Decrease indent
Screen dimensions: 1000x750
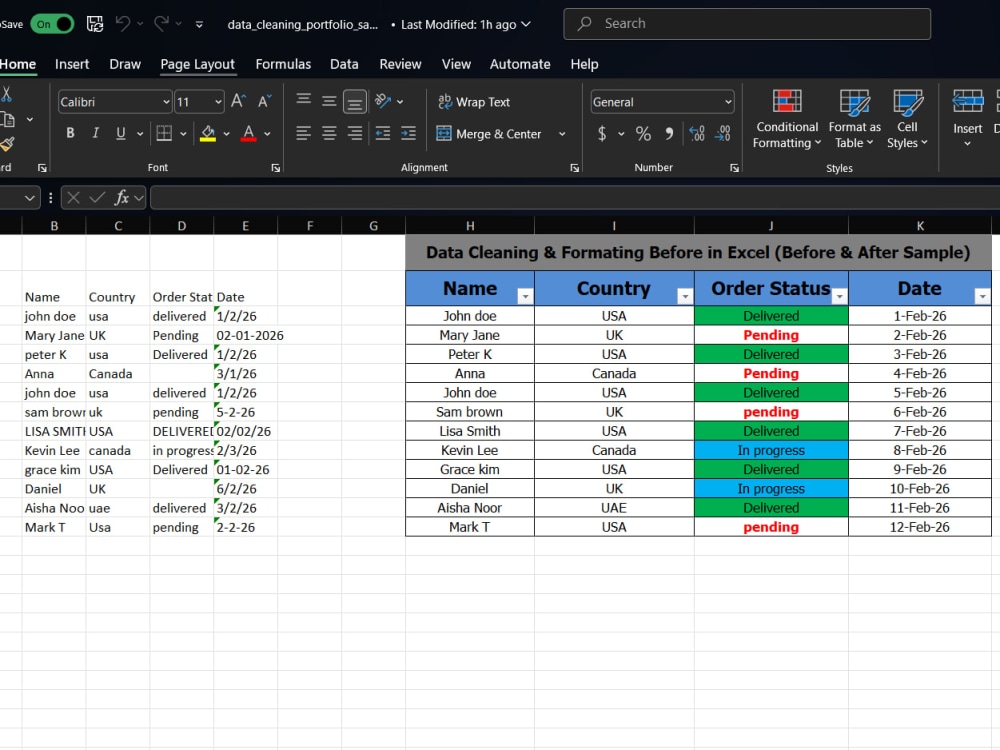click(383, 133)
